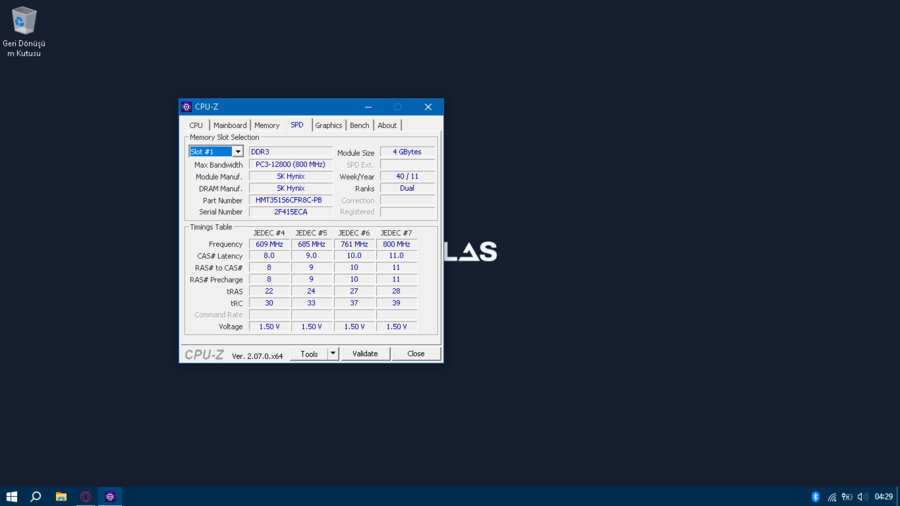Click the 609 MHz frequency cell

point(269,244)
